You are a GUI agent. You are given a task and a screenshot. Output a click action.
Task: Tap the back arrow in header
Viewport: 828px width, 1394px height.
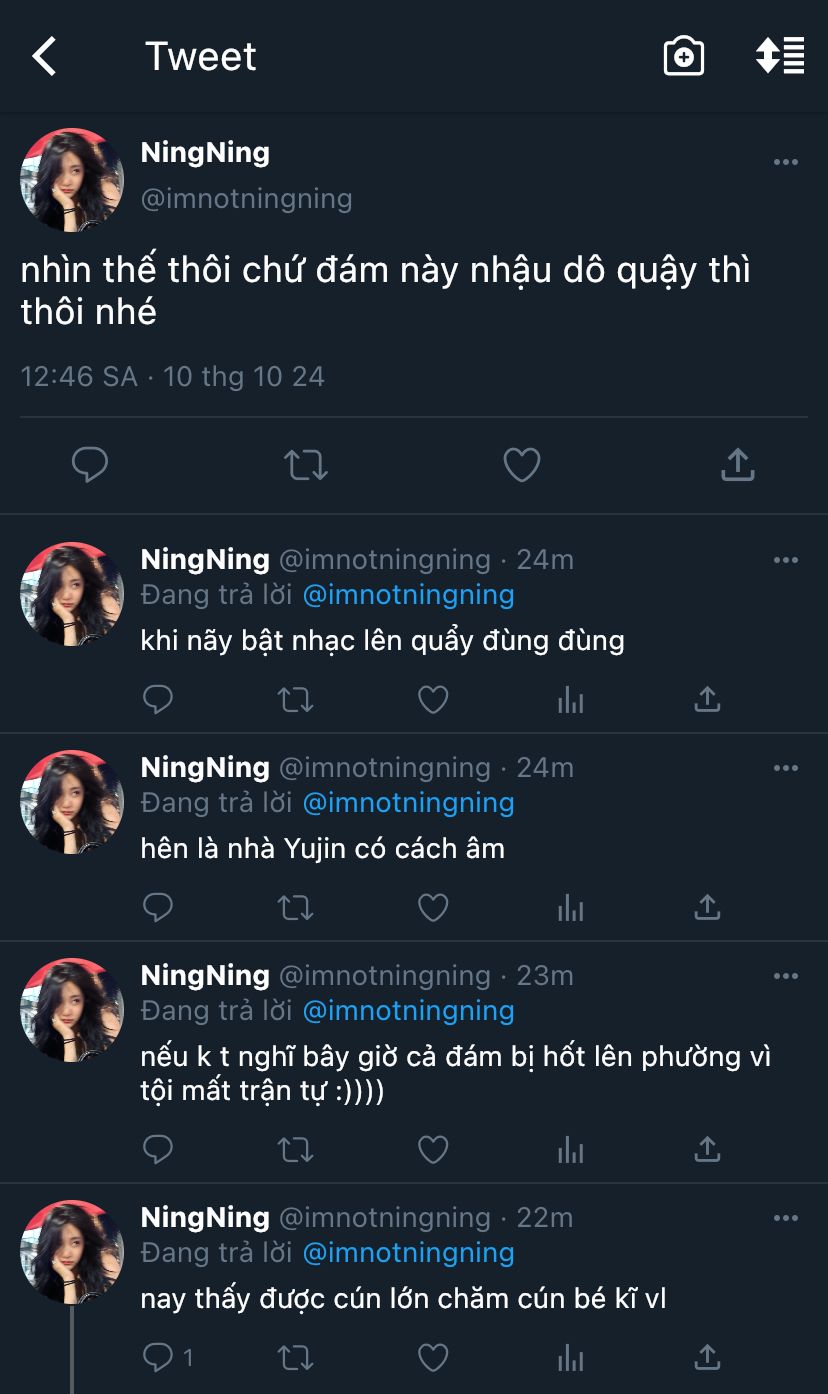45,57
